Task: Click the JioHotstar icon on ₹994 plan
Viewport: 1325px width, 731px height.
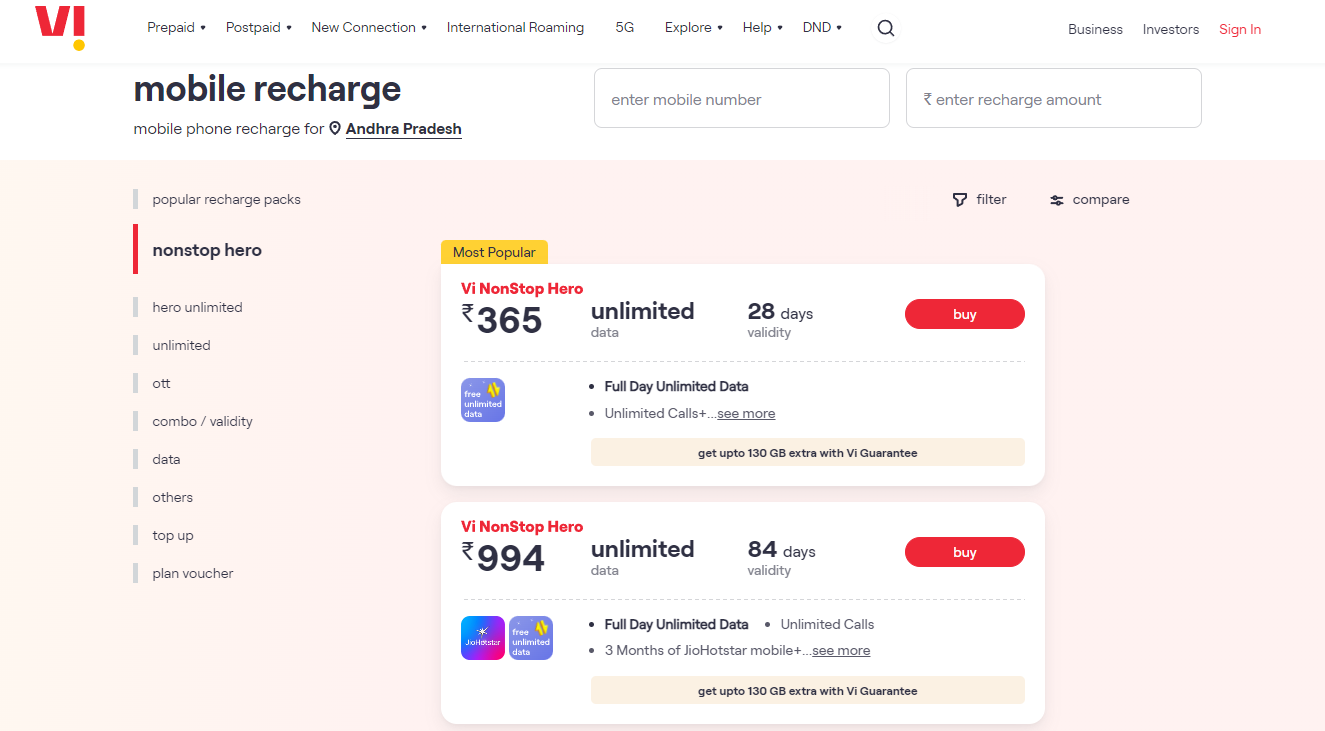Action: (x=483, y=638)
